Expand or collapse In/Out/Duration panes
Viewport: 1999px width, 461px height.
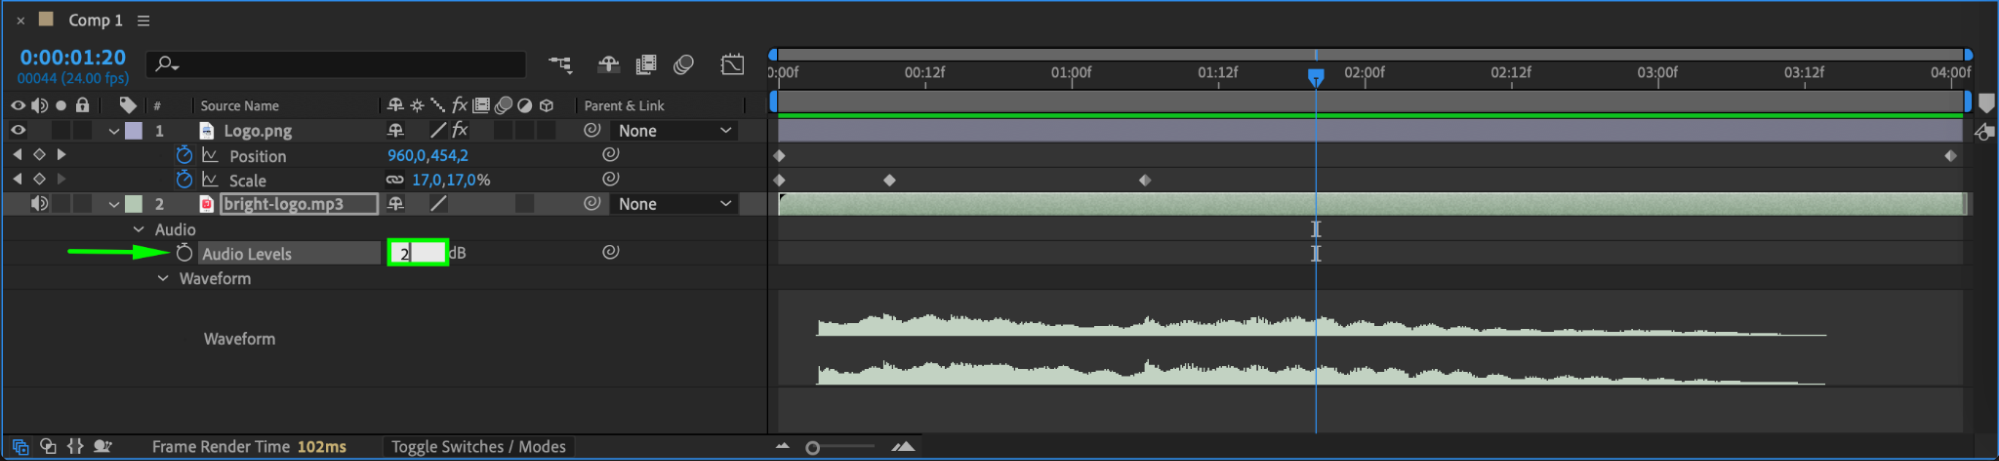(75, 447)
